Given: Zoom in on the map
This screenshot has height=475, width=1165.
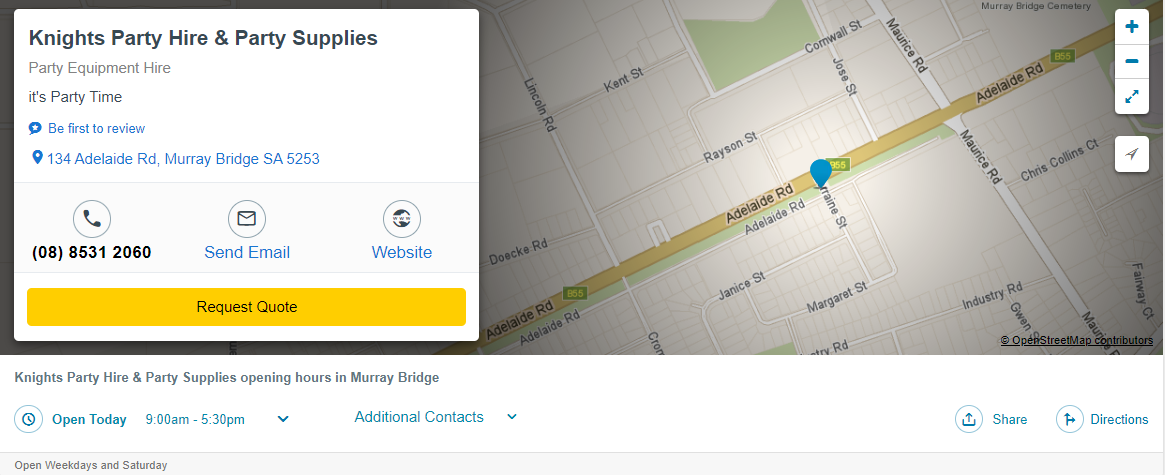Looking at the screenshot, I should 1132,27.
